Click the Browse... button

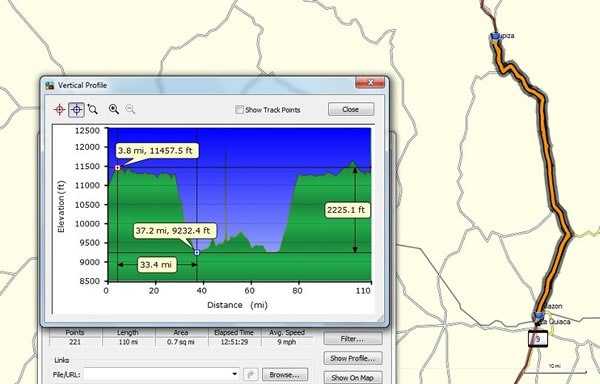(x=285, y=374)
